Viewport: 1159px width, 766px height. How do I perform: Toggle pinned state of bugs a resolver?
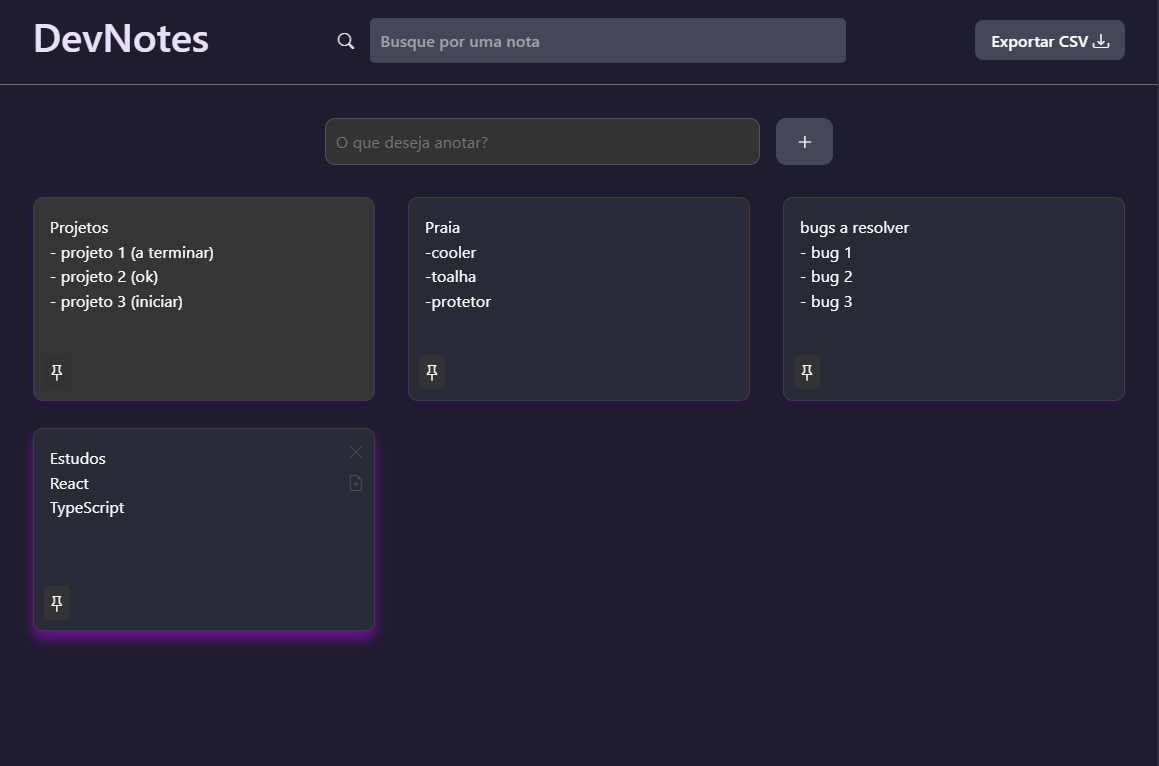tap(806, 371)
